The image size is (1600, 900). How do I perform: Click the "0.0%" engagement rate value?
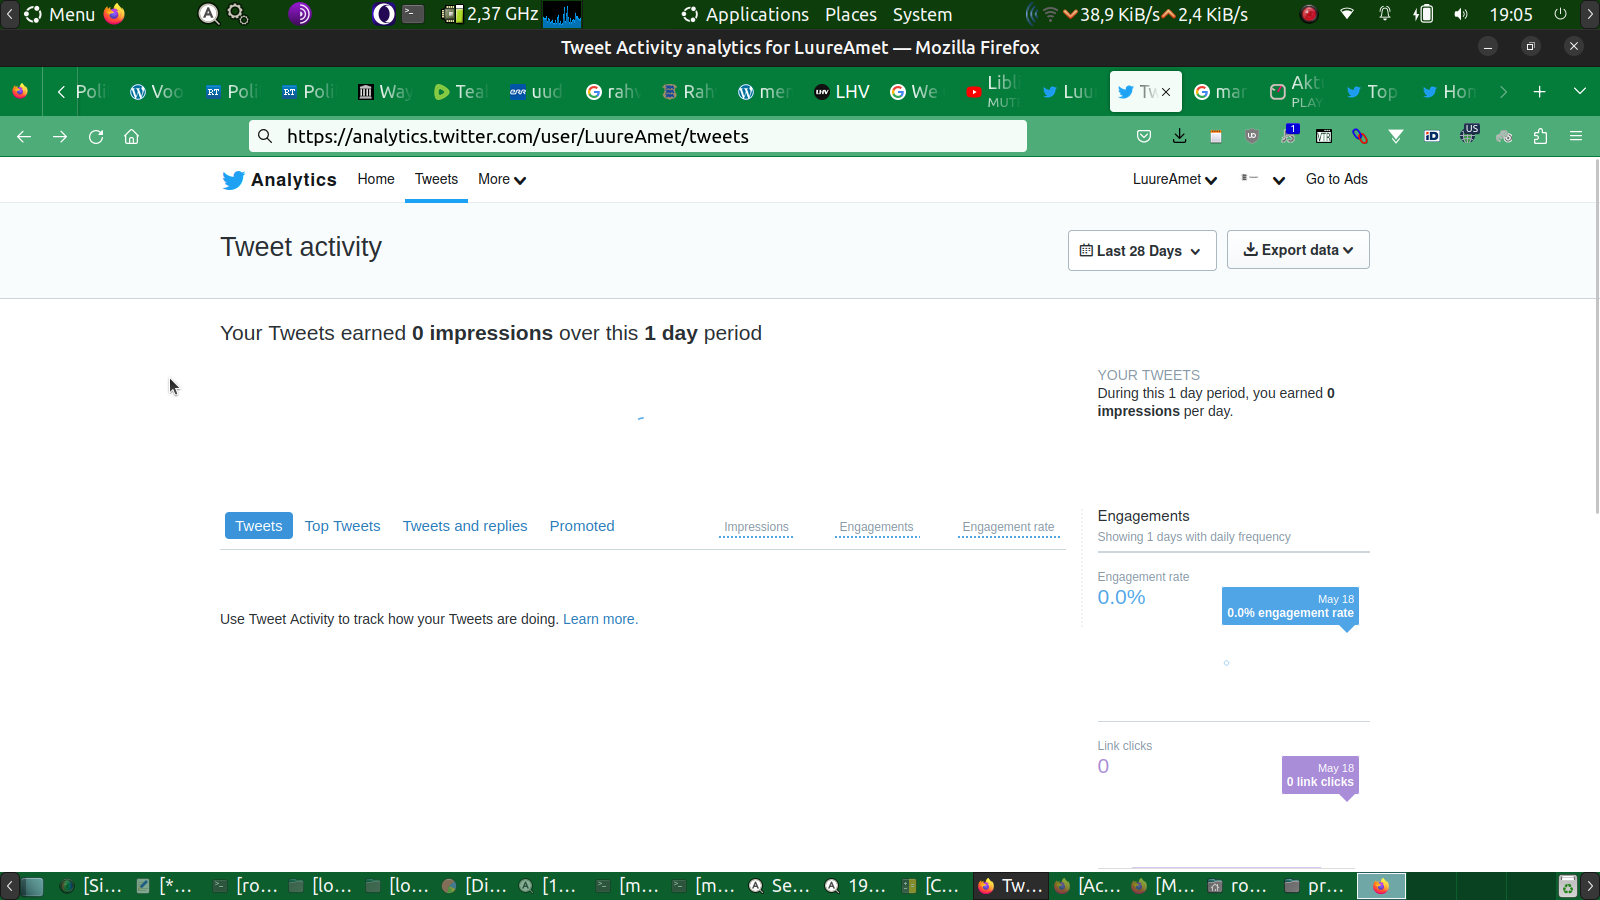point(1121,597)
